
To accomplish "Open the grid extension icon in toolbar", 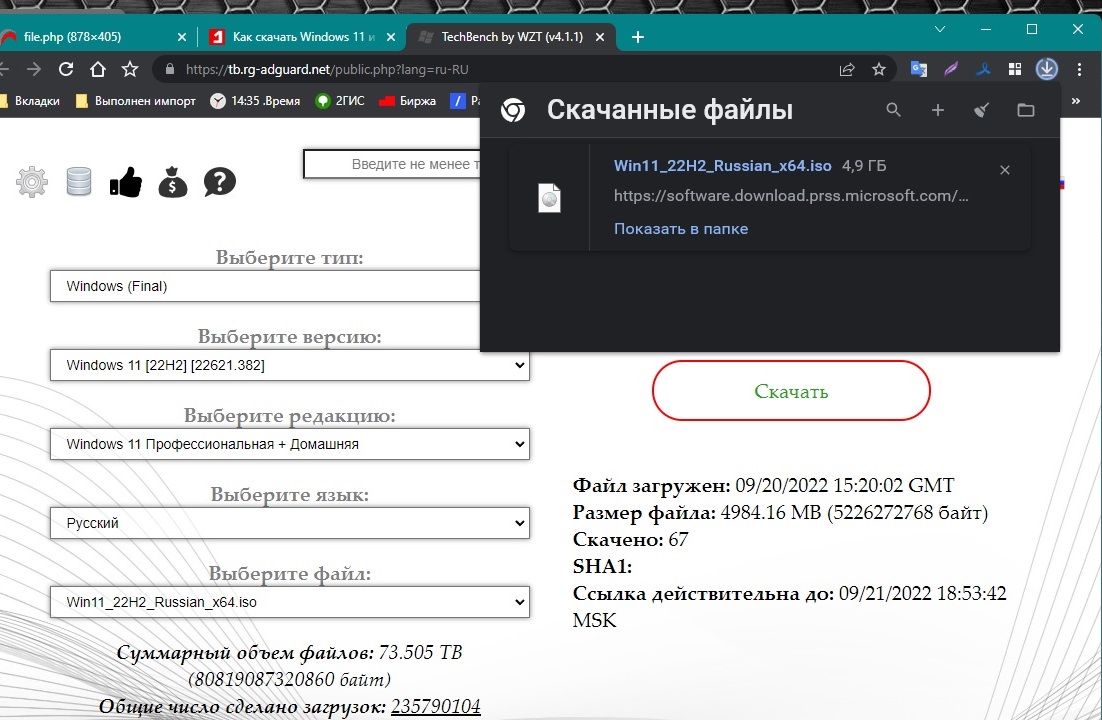I will pyautogui.click(x=1015, y=69).
